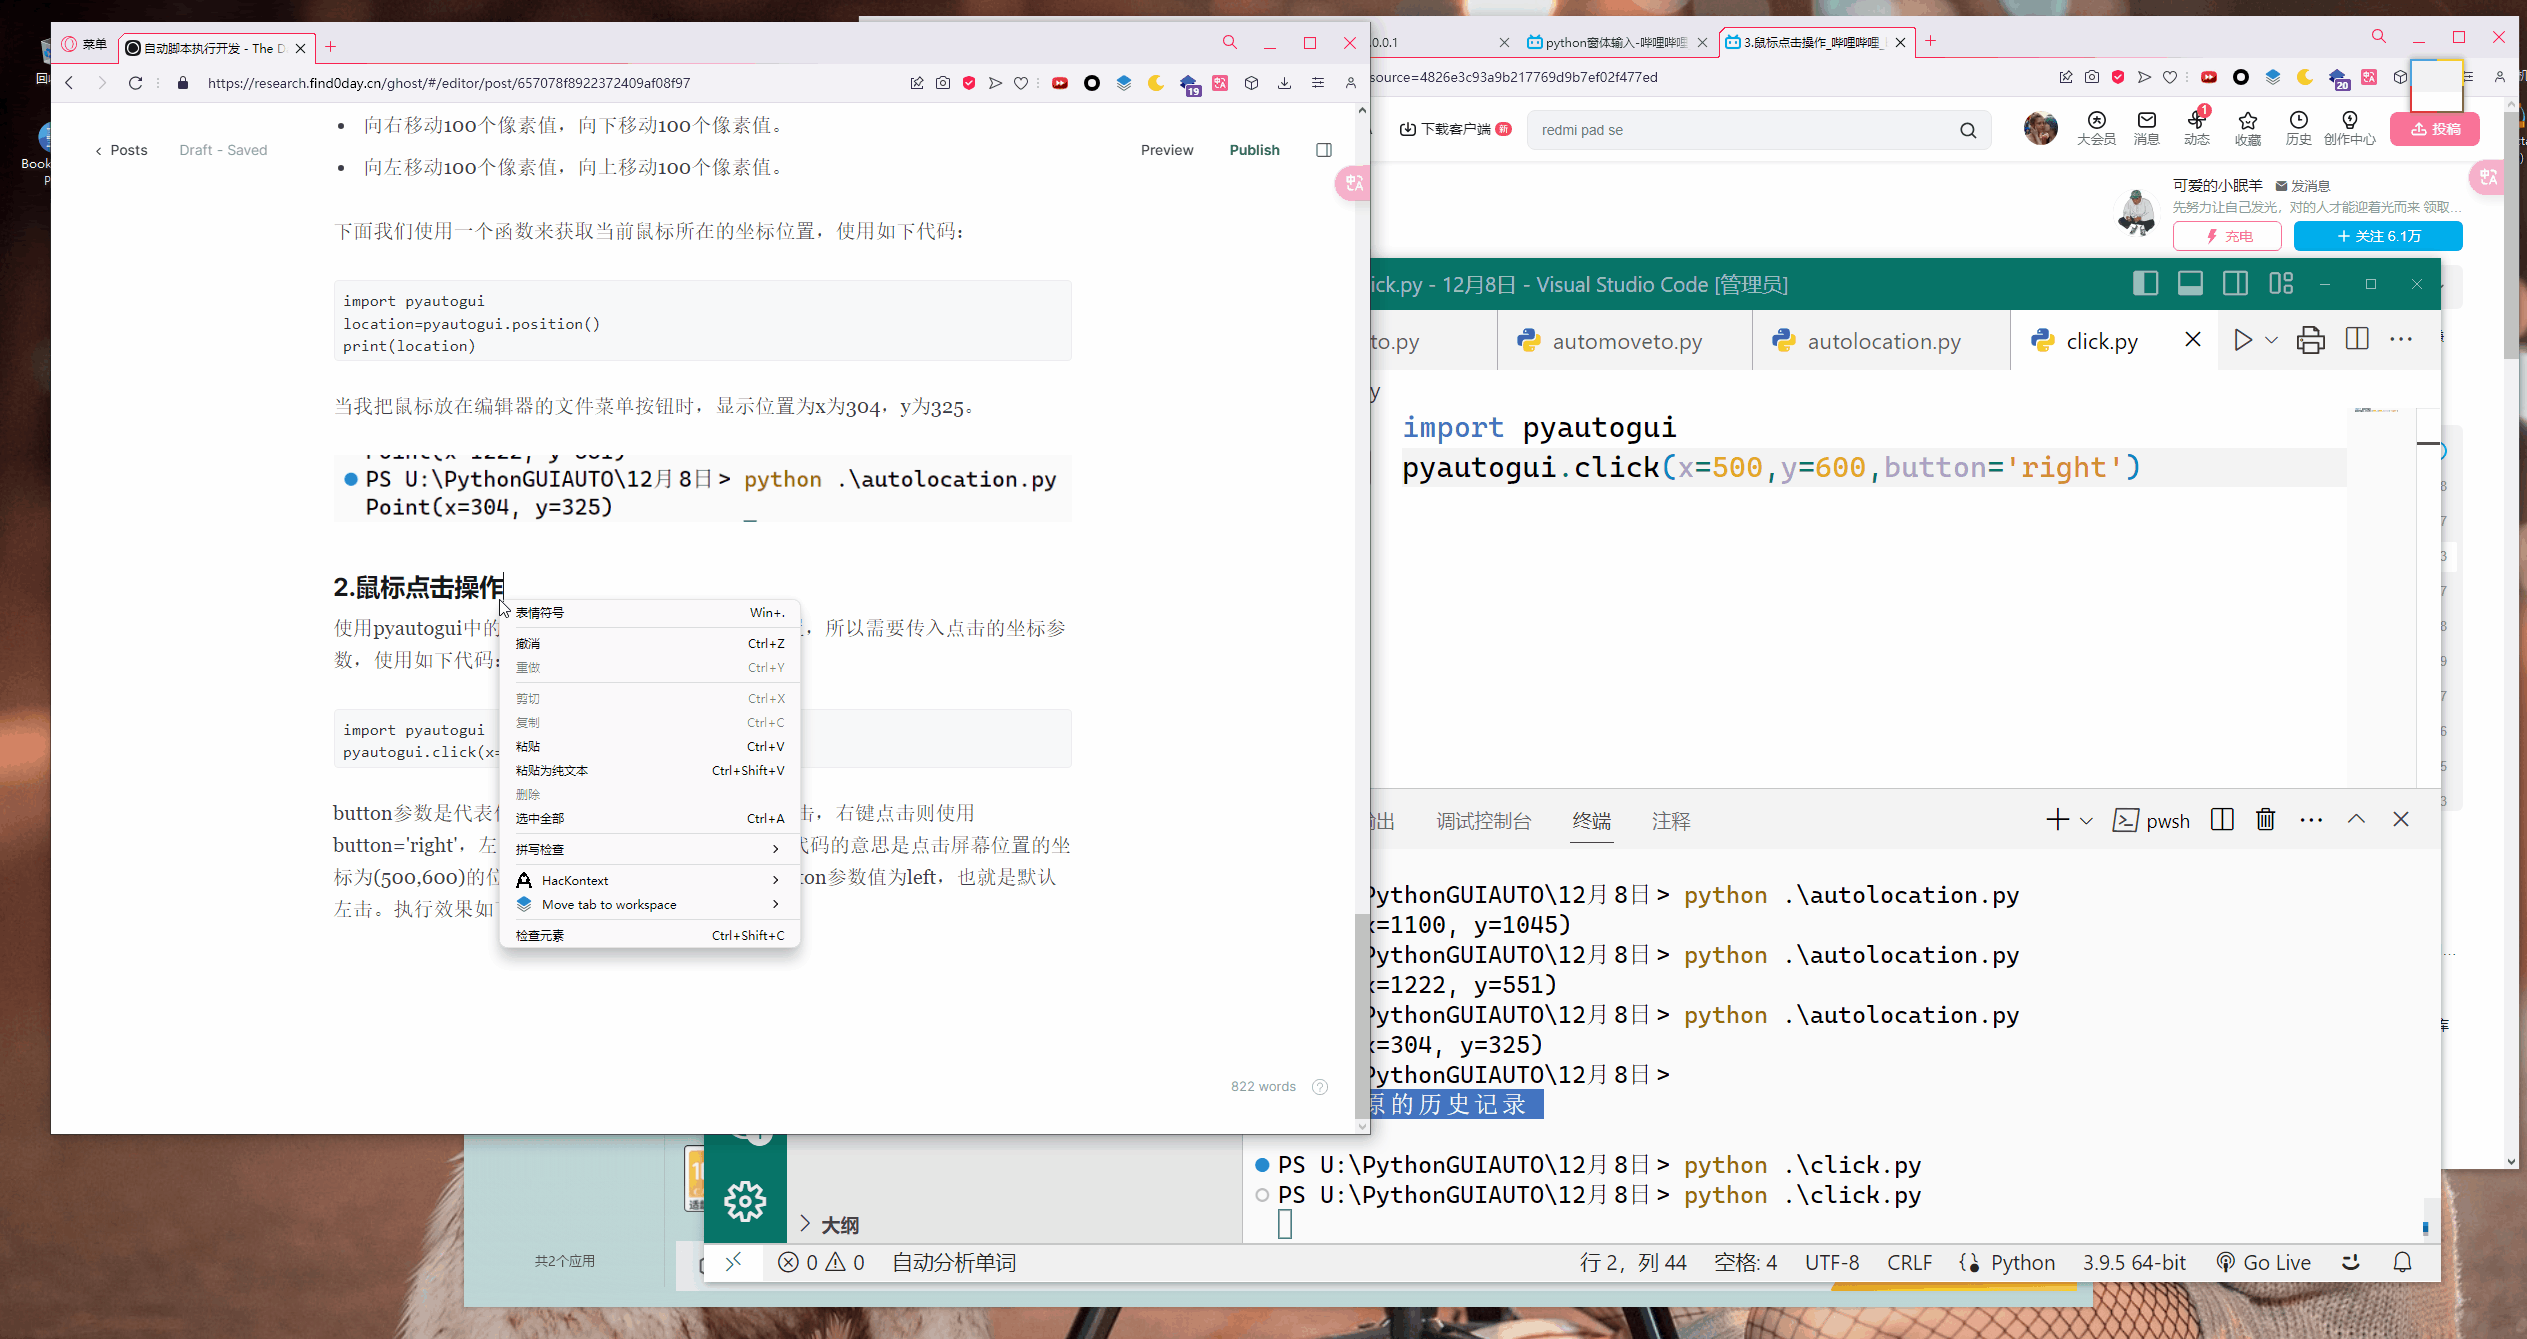Click the red shield icon in Ghost editor browser

tap(969, 83)
